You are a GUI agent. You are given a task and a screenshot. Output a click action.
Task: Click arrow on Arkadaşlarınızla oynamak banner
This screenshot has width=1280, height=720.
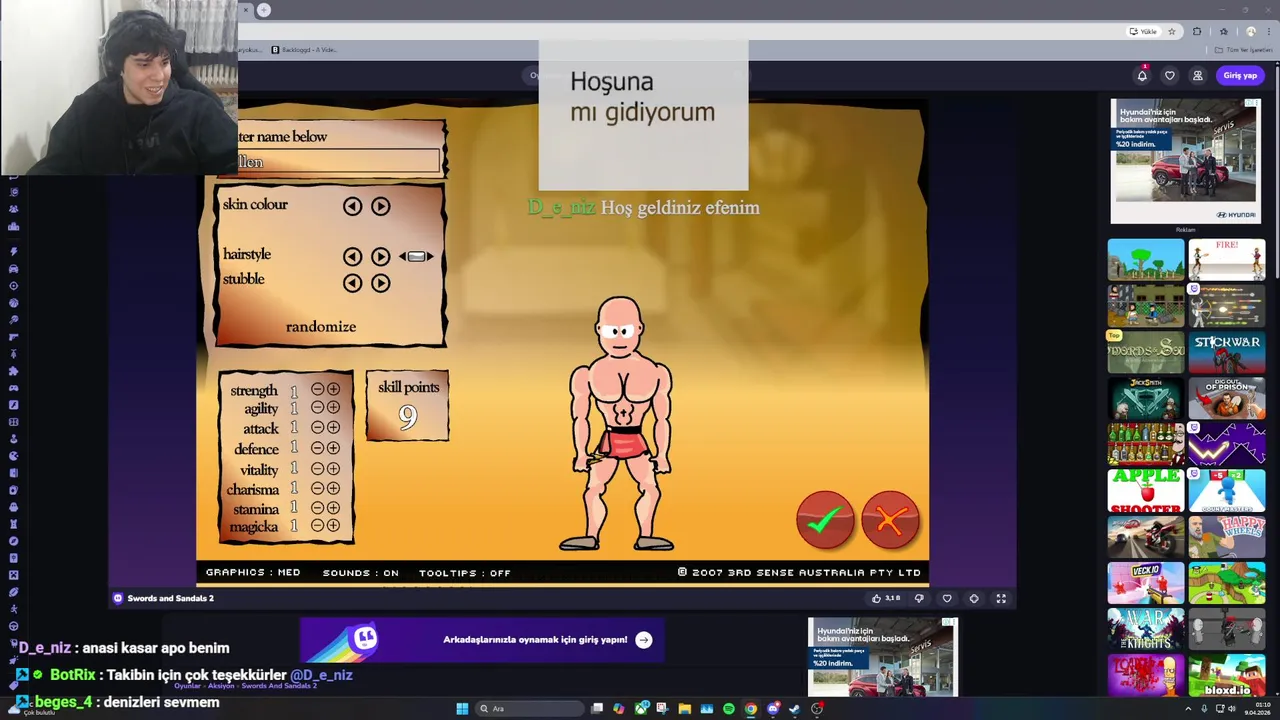644,640
